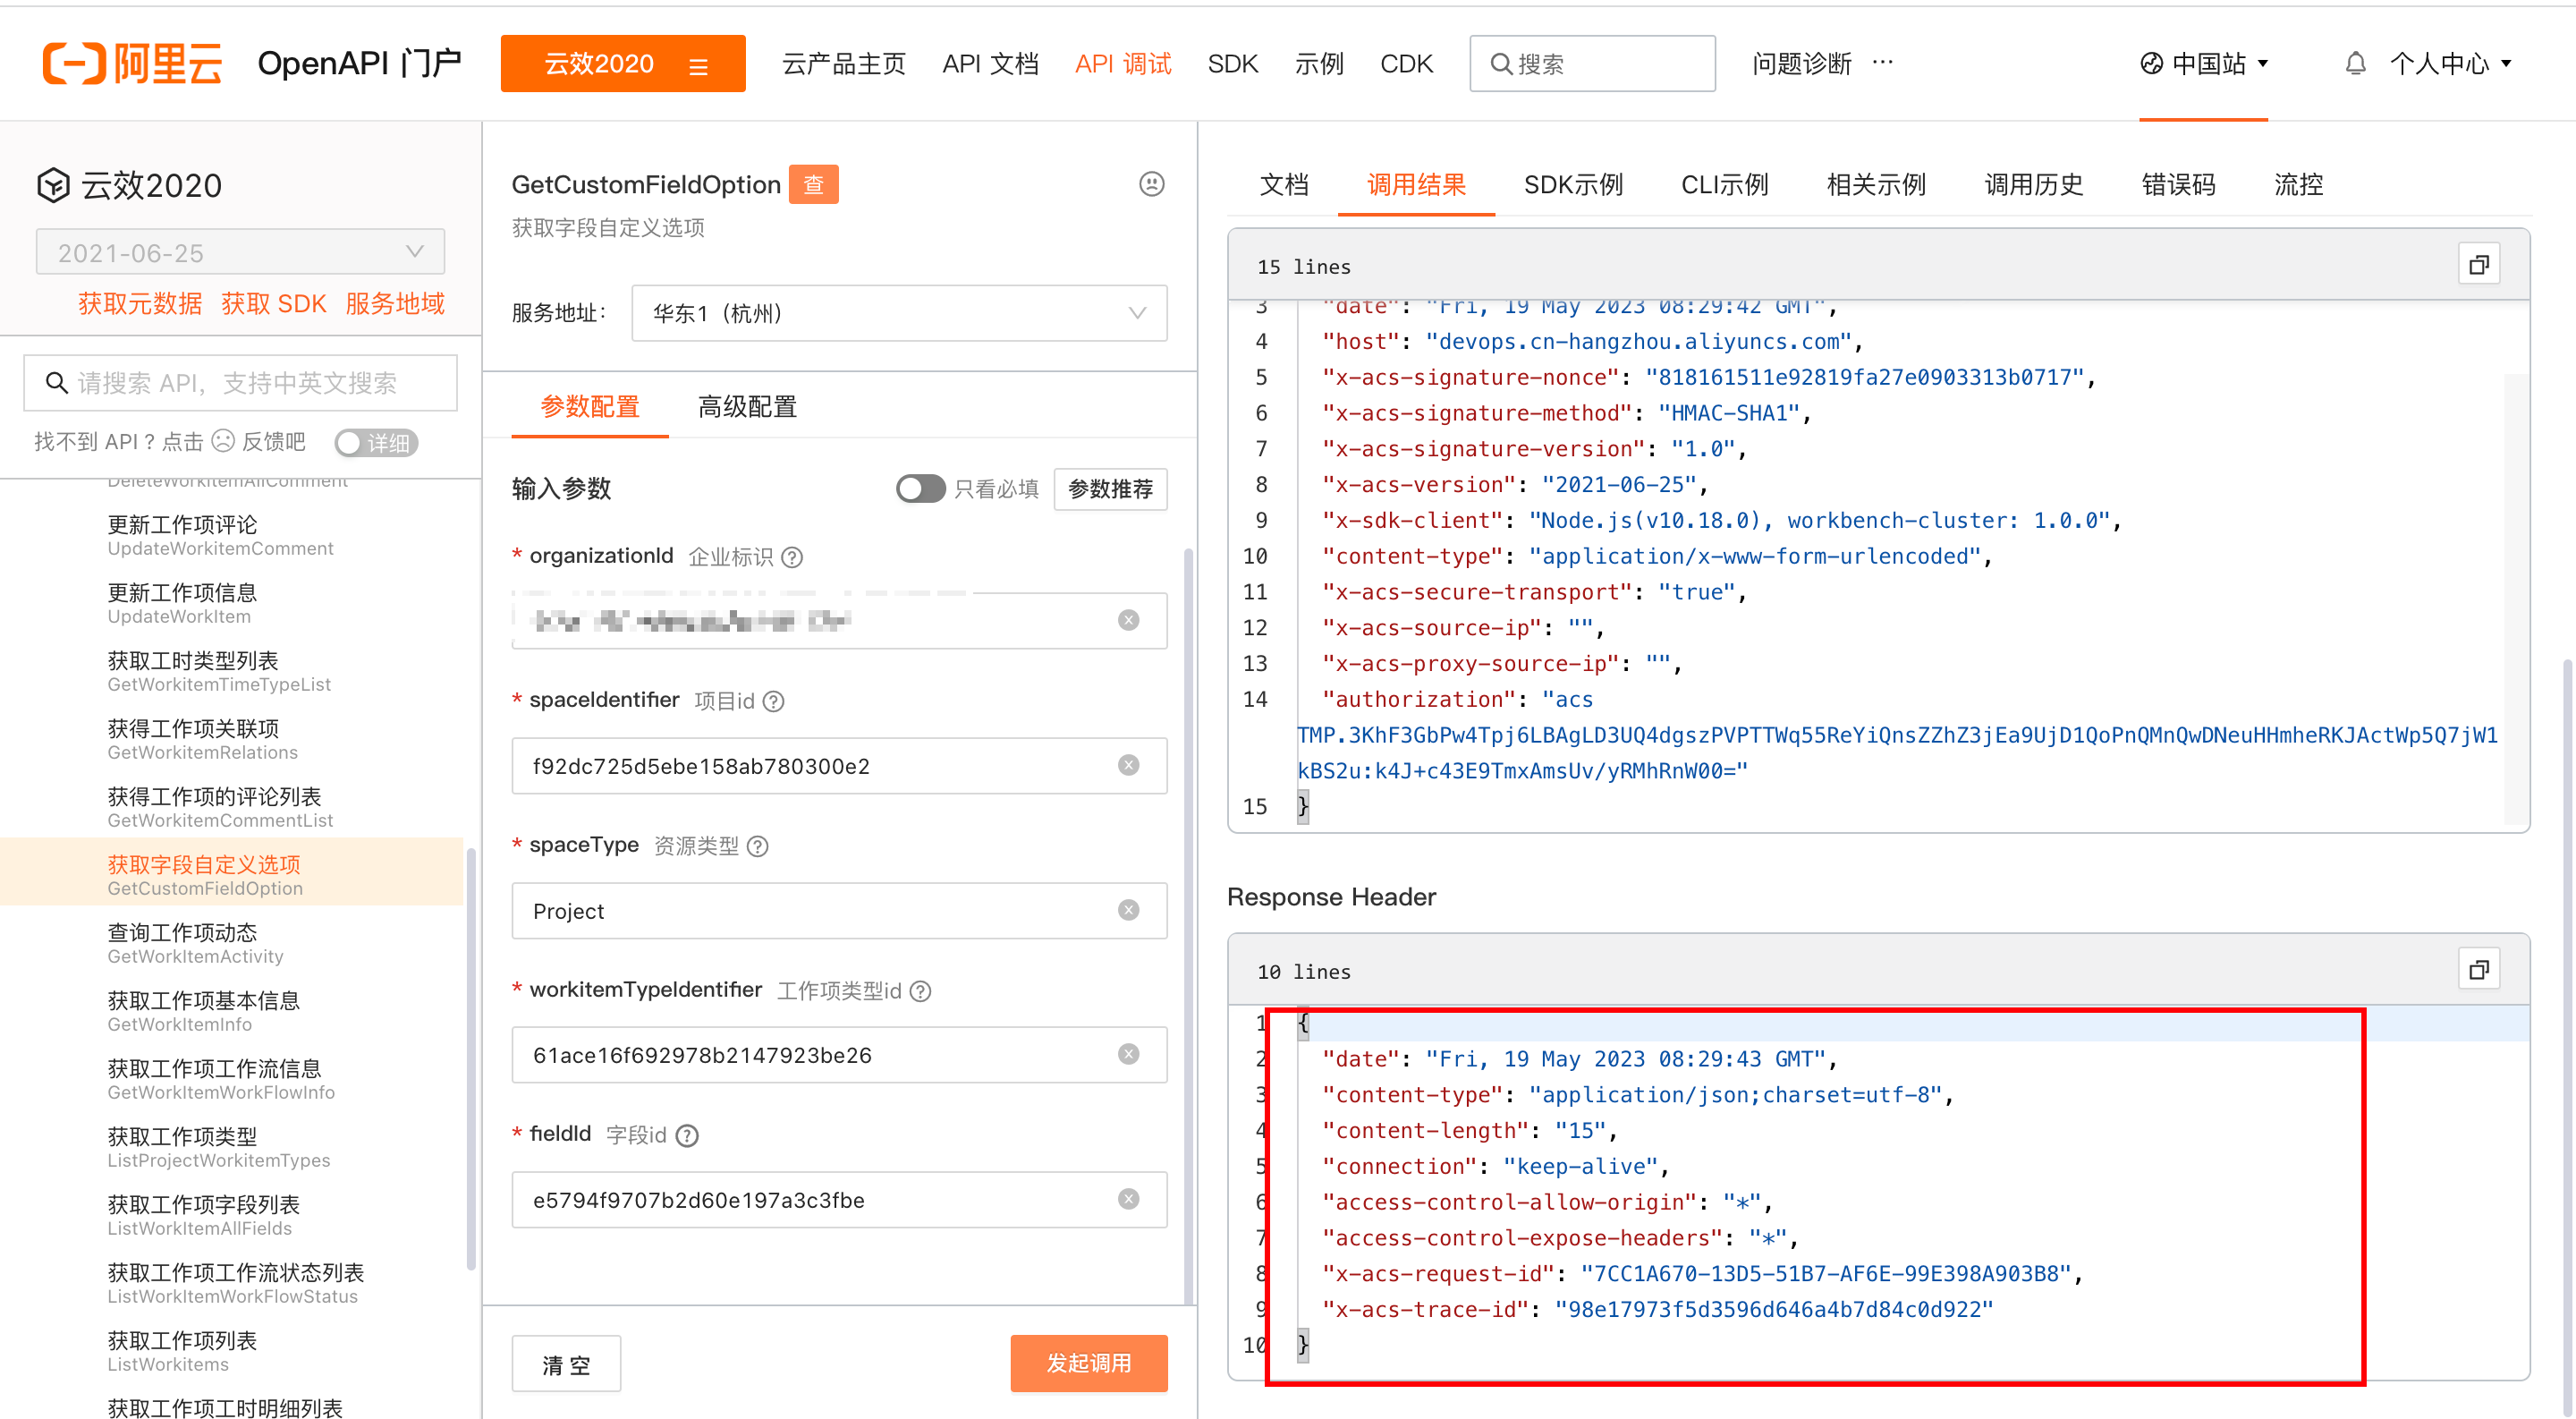Clear the spaceIdentifier field value
This screenshot has width=2576, height=1419.
click(x=1128, y=765)
